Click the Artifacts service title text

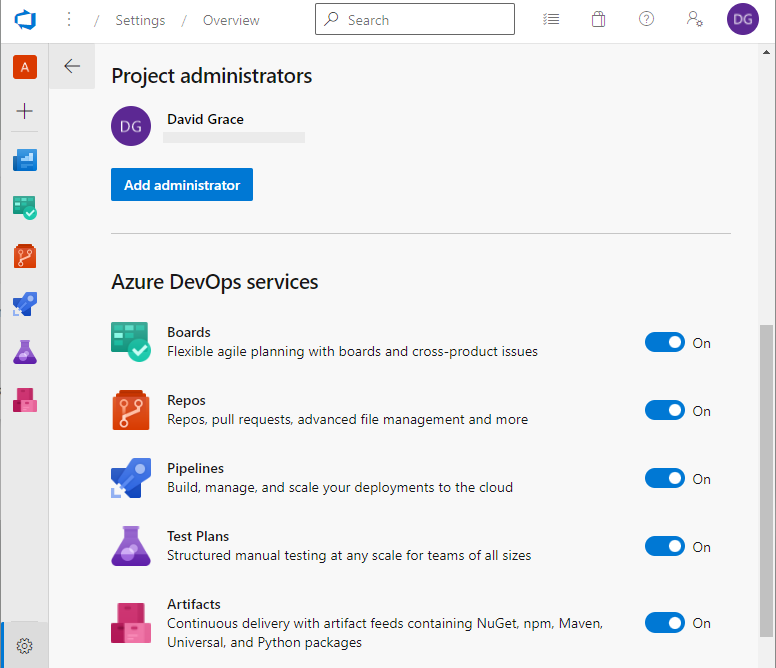point(194,604)
